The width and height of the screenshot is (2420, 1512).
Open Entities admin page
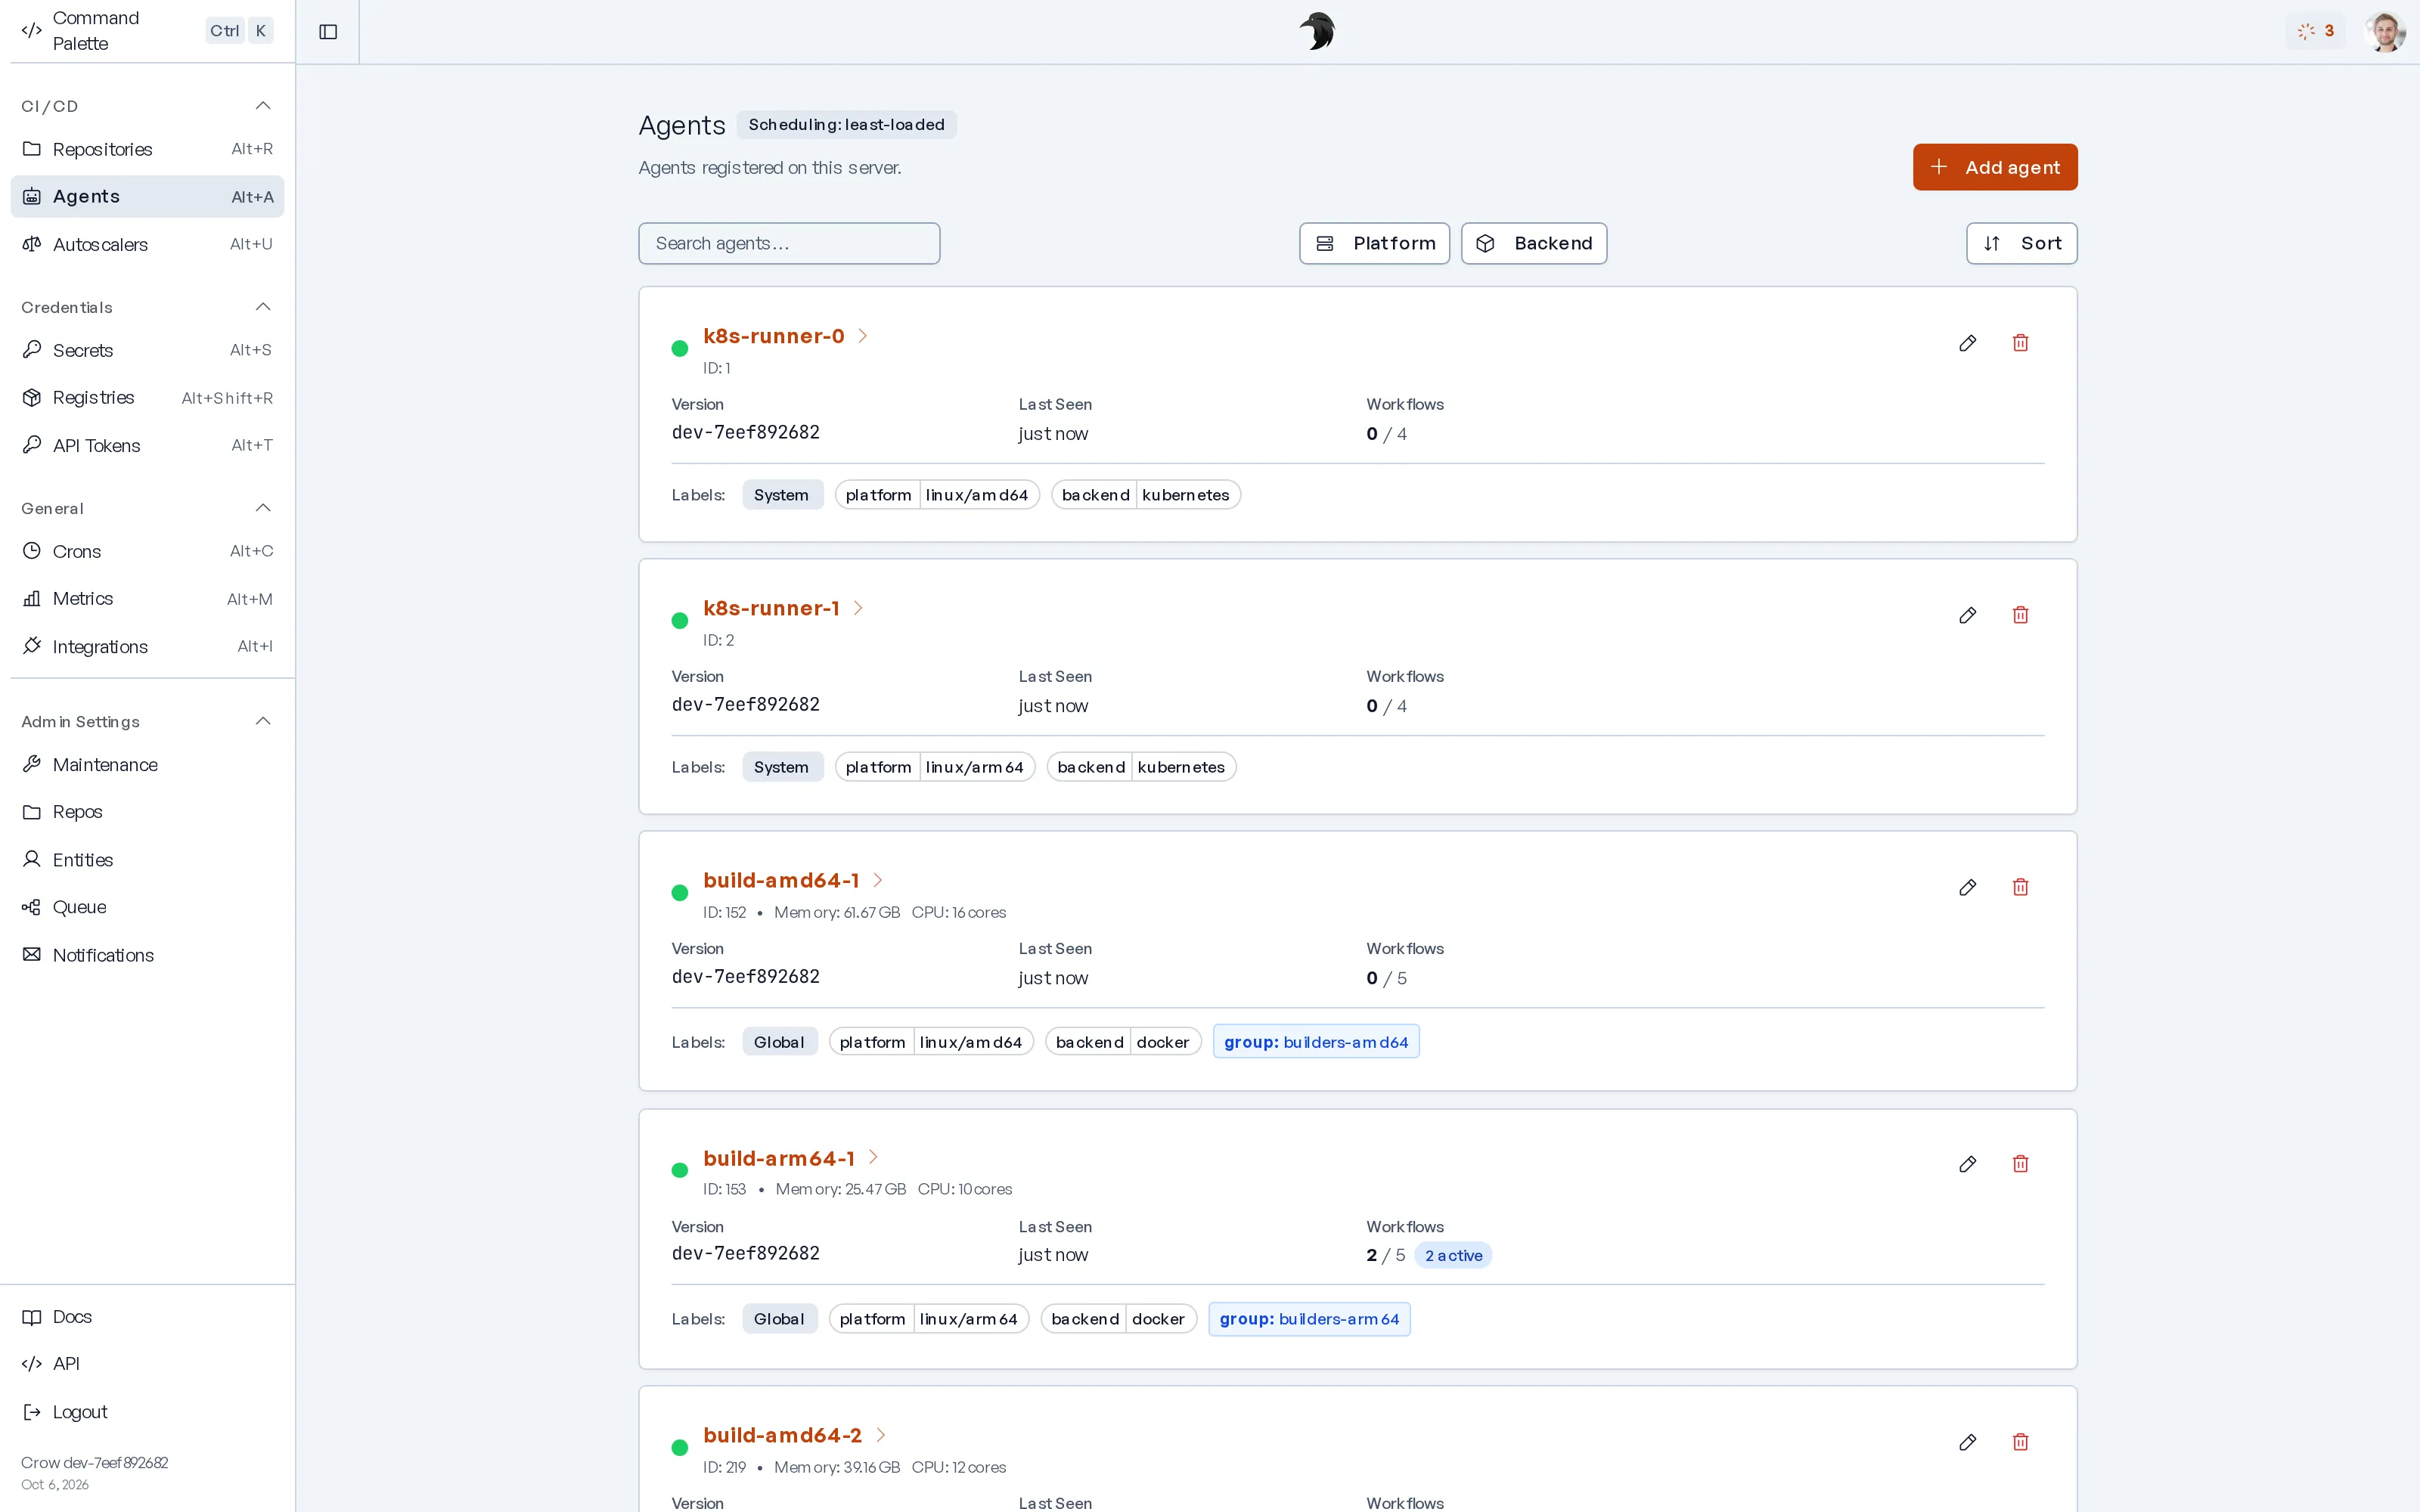point(147,860)
